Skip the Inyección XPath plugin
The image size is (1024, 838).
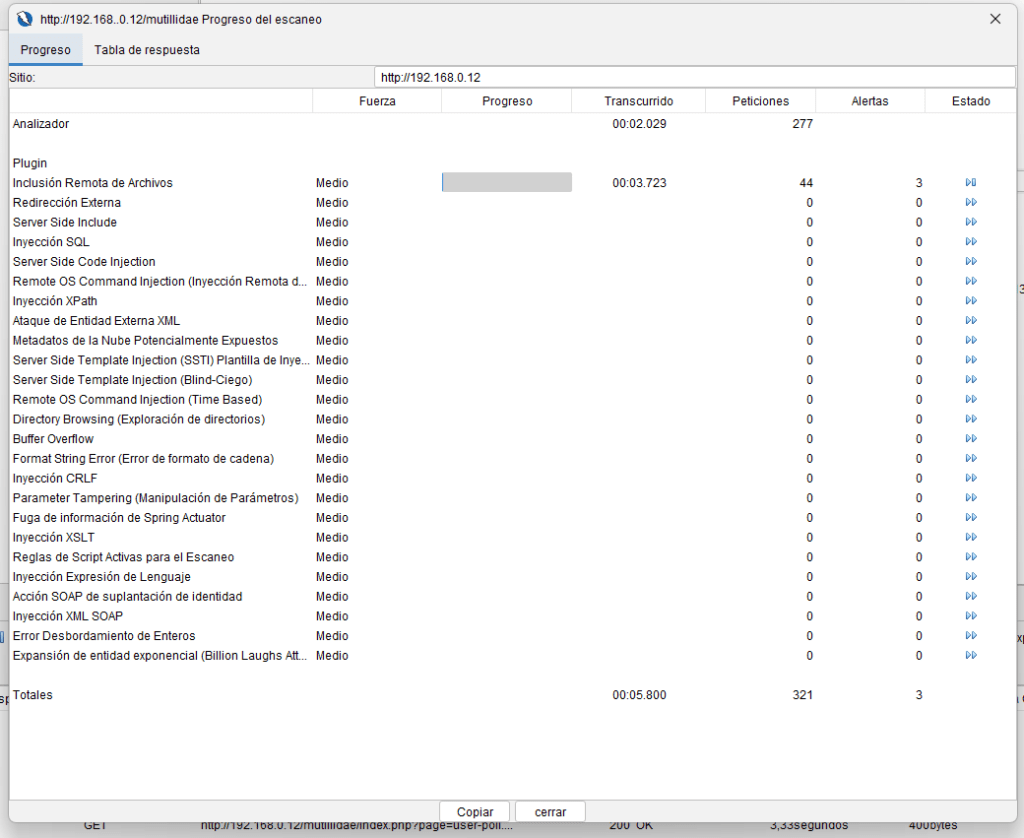tap(970, 301)
